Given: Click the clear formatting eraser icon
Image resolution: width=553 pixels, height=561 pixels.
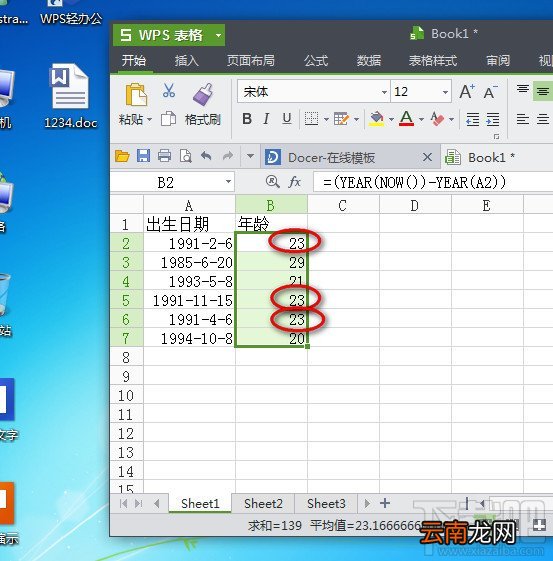Looking at the screenshot, I should point(437,119).
